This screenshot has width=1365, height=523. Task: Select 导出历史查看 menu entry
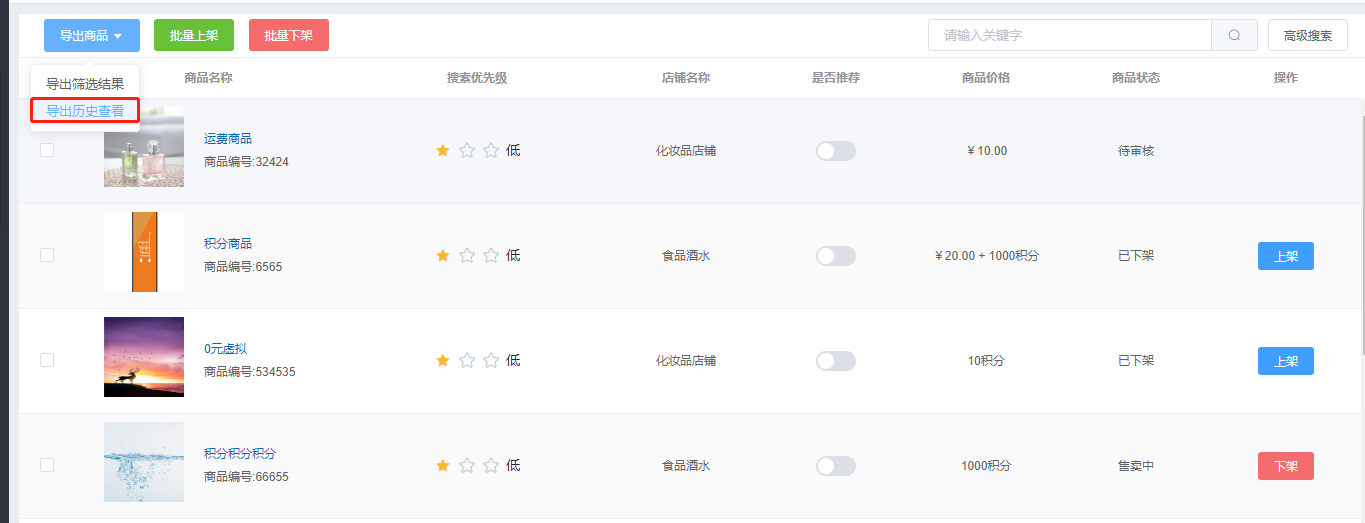[x=85, y=110]
